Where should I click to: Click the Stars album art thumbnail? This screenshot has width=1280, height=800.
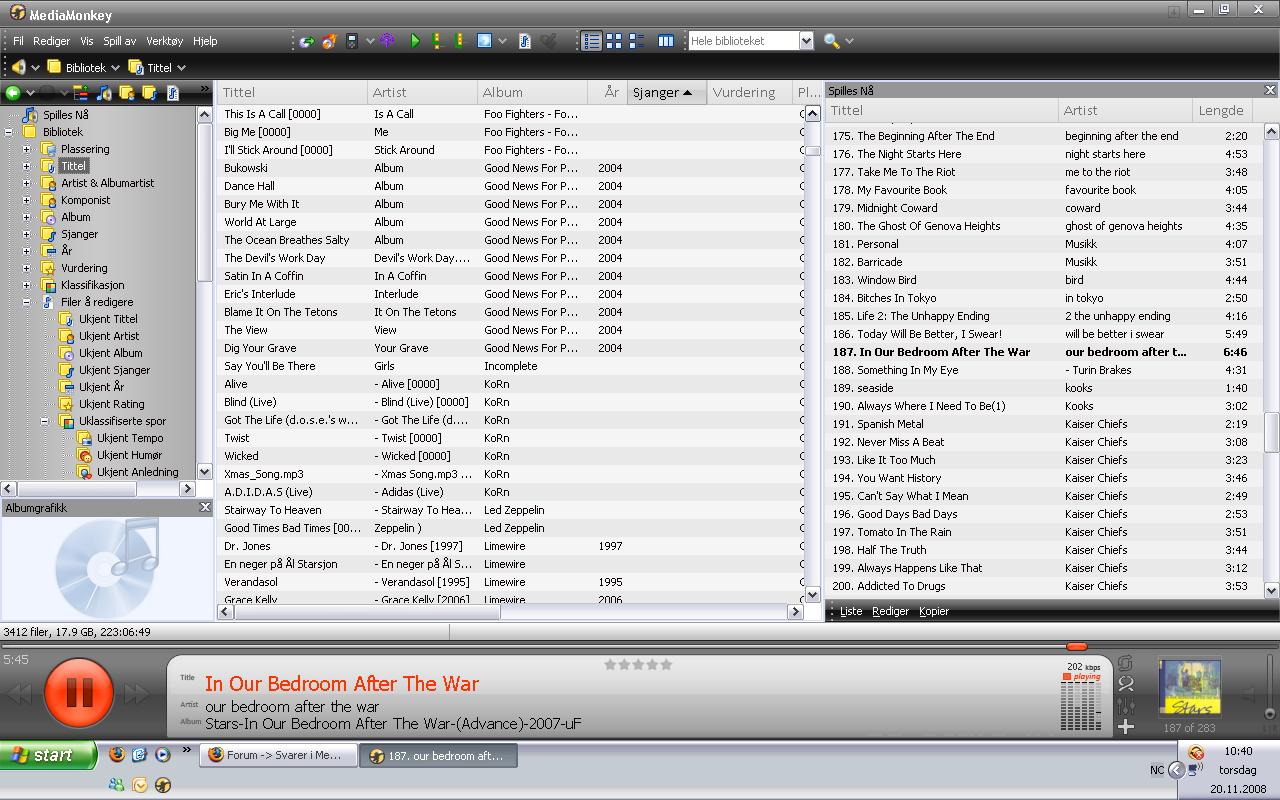tap(1189, 689)
